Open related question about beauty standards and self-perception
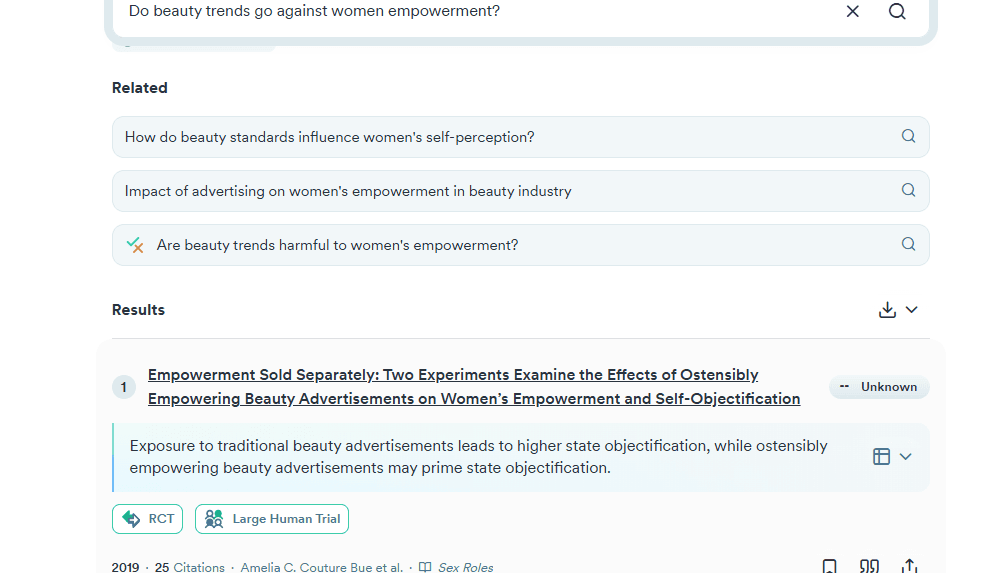This screenshot has width=989, height=573. tap(520, 137)
